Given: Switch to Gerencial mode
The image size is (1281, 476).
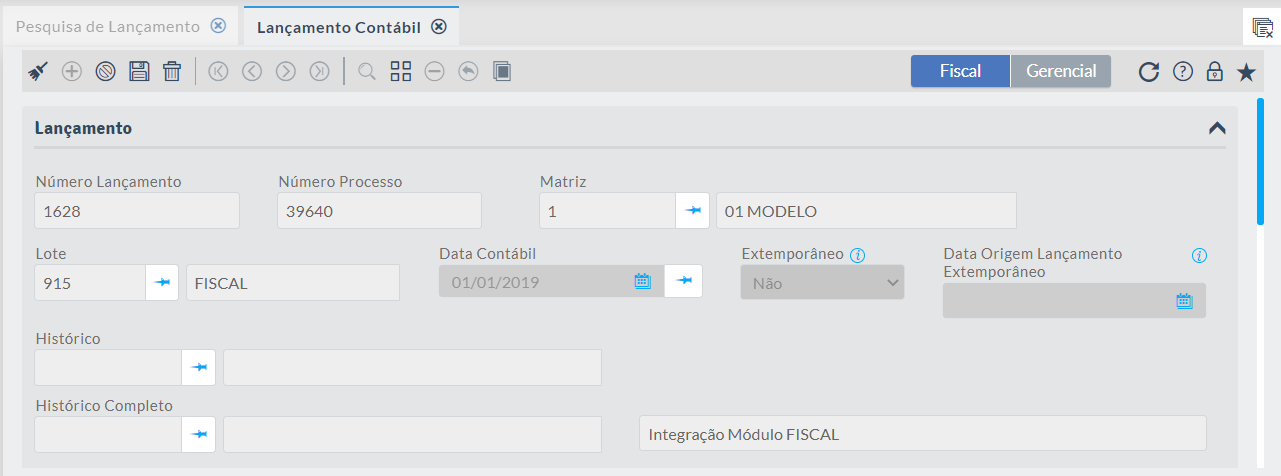Looking at the screenshot, I should (x=1061, y=71).
